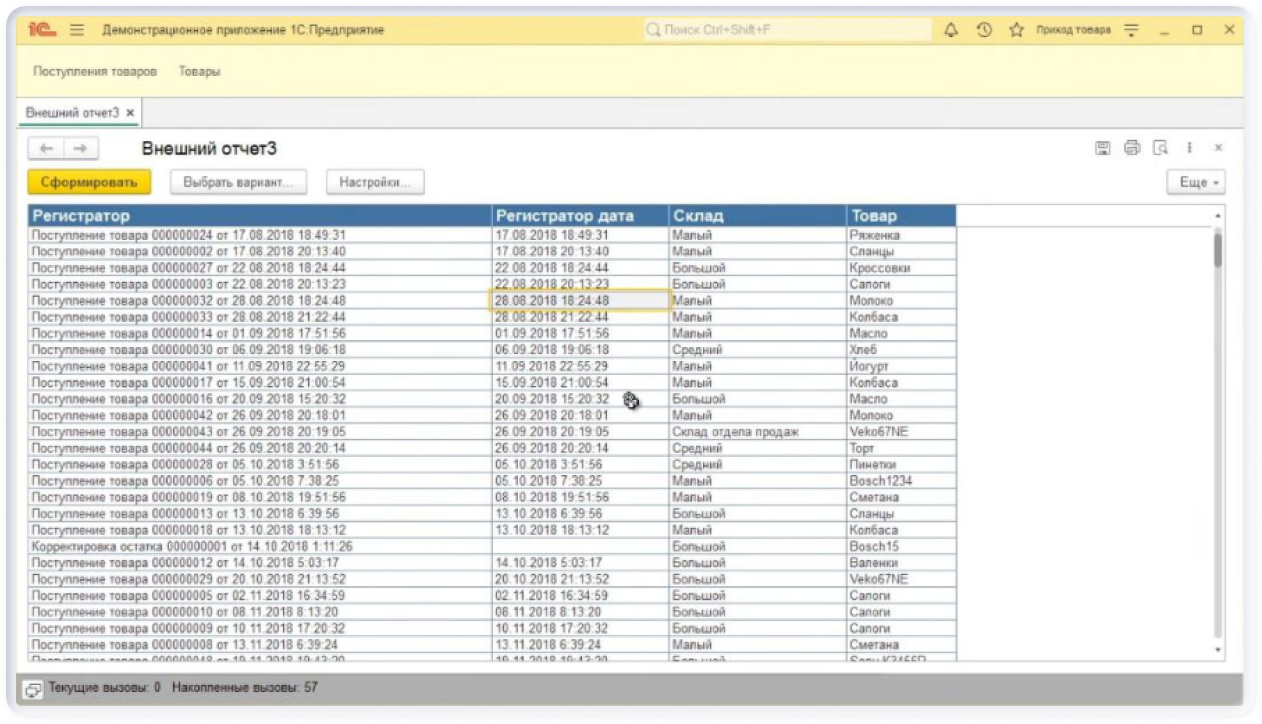Viewport: 1262px width, 724px height.
Task: Open print preview icon
Action: pos(1160,148)
